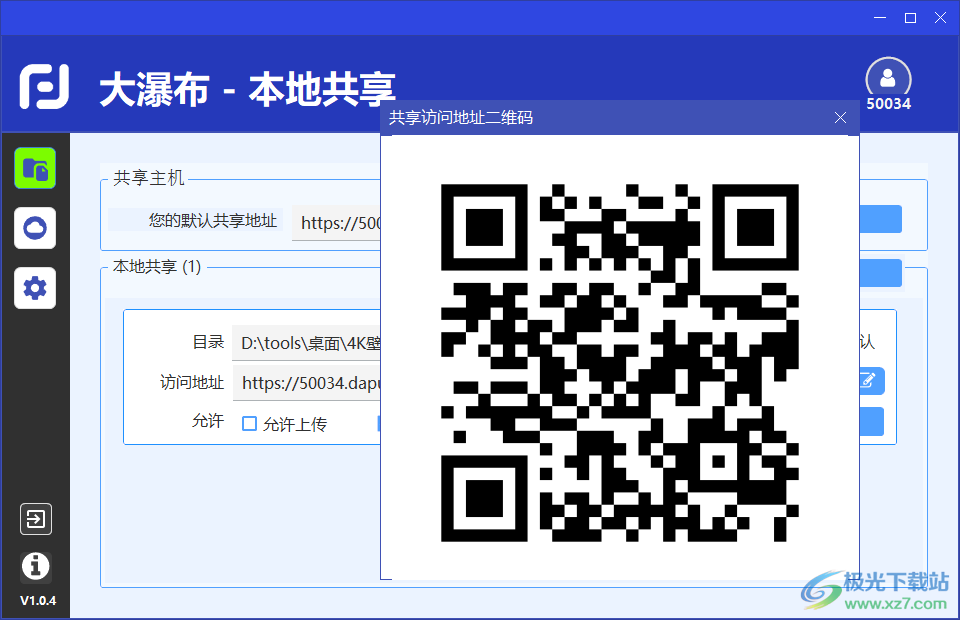Click the user avatar 50034
Screen dimensions: 960x620
click(x=888, y=80)
